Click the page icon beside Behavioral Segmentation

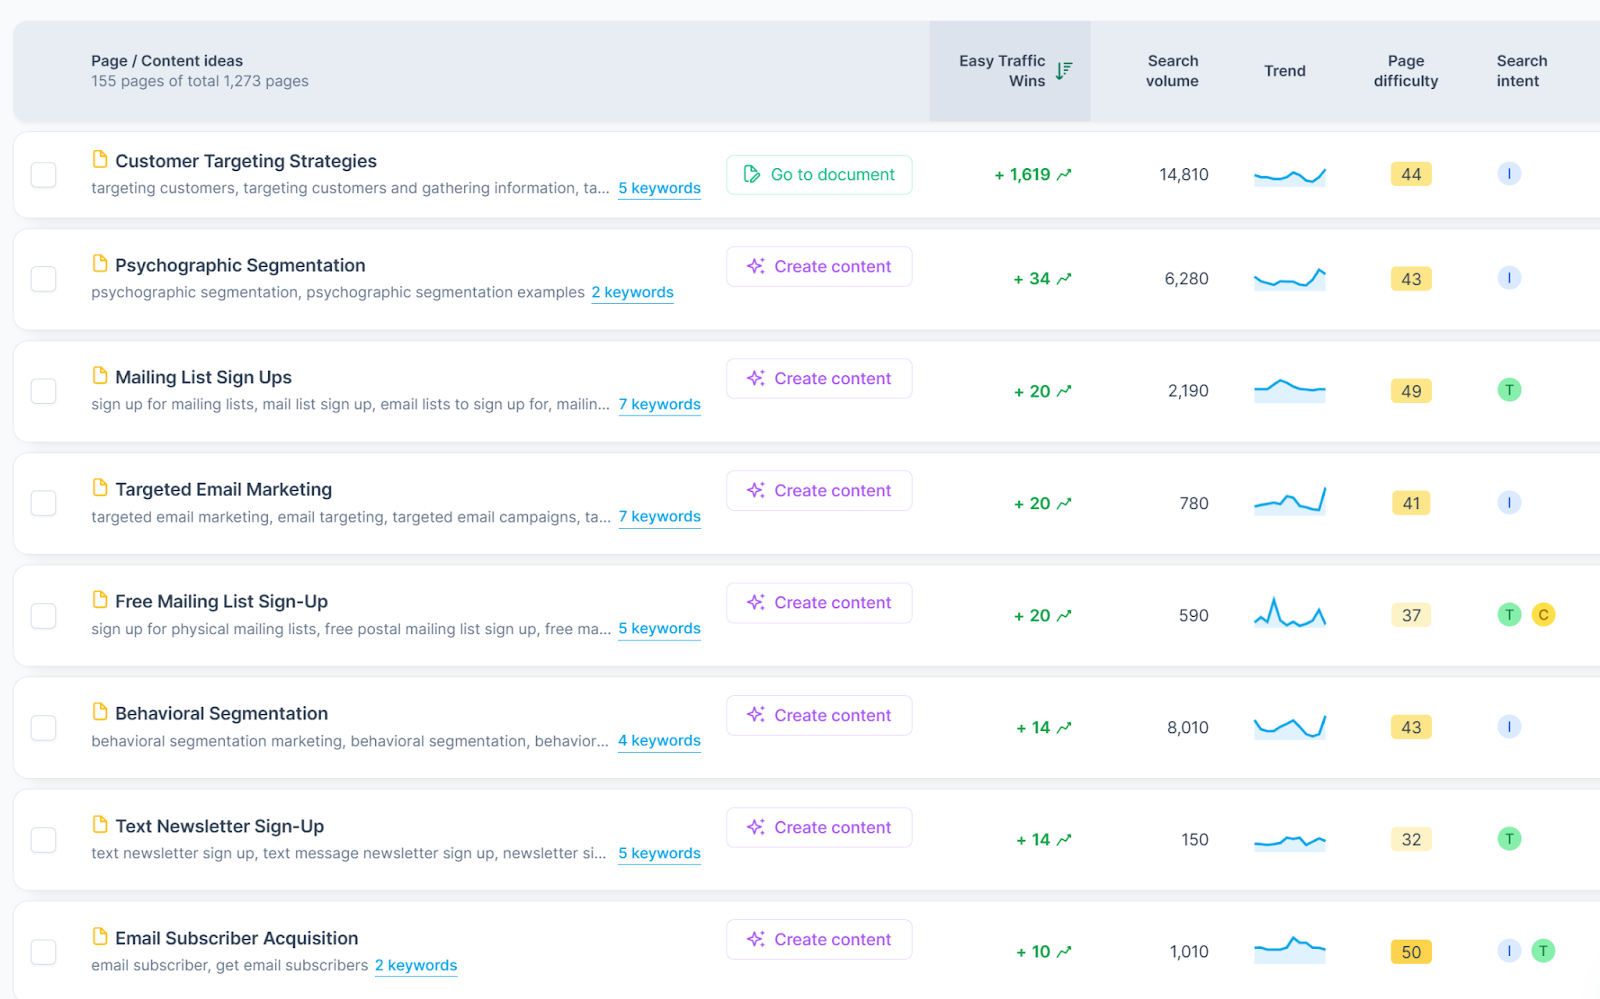point(100,712)
